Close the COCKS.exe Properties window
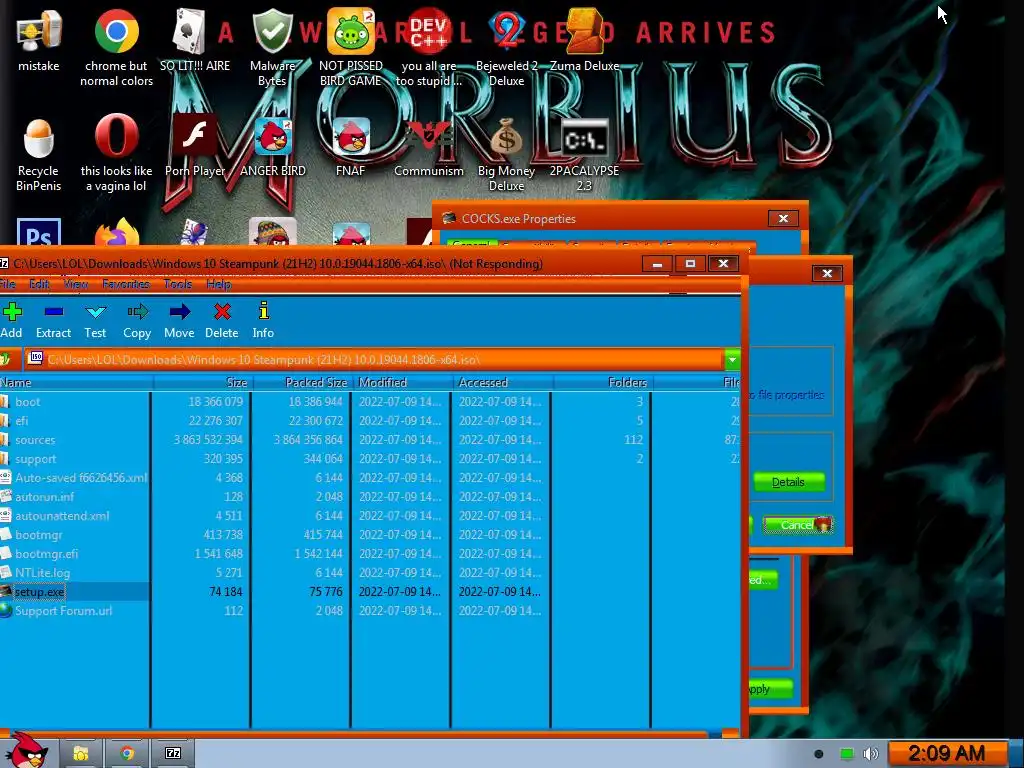Viewport: 1024px width, 768px height. [783, 218]
